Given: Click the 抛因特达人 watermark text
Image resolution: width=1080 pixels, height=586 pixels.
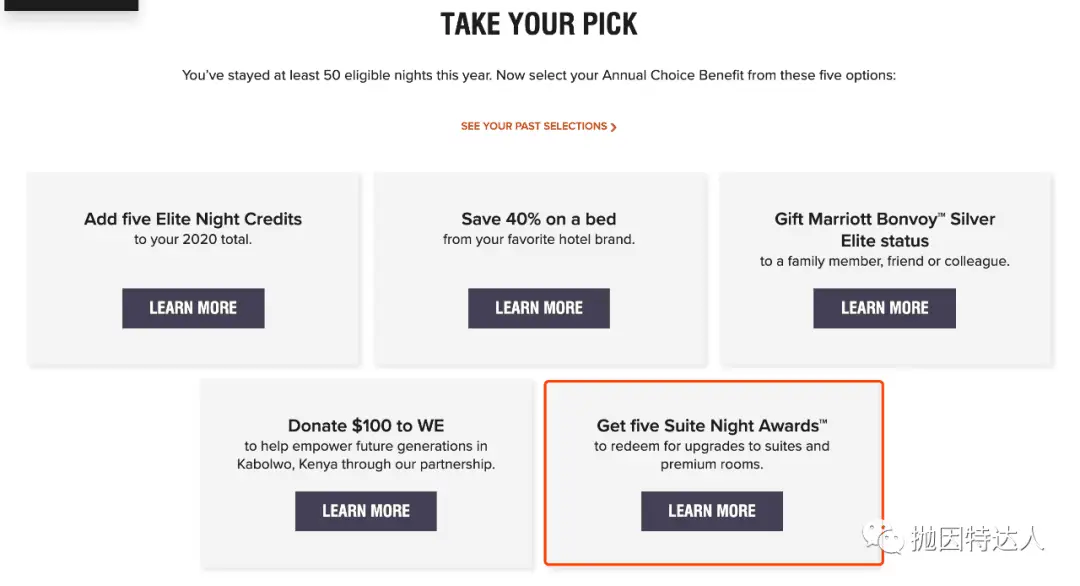Looking at the screenshot, I should pyautogui.click(x=977, y=540).
